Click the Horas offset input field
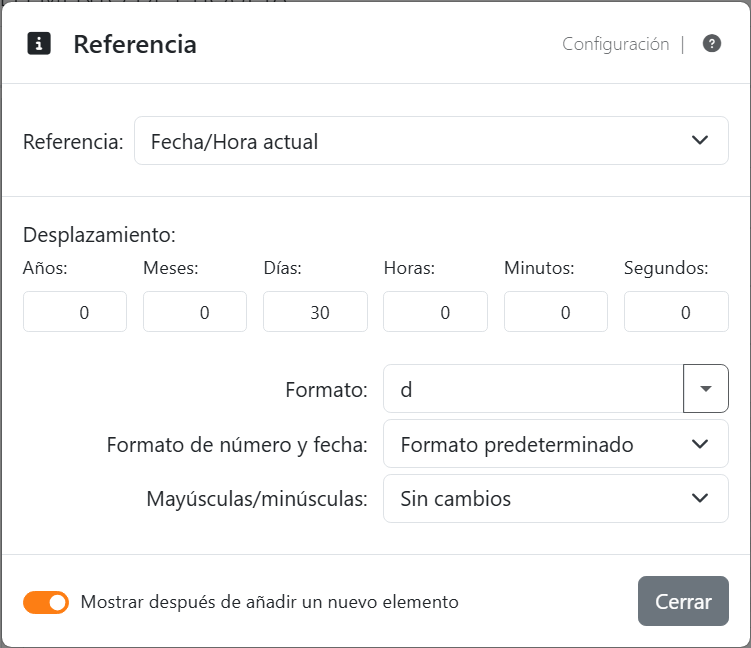Image resolution: width=751 pixels, height=648 pixels. click(435, 312)
